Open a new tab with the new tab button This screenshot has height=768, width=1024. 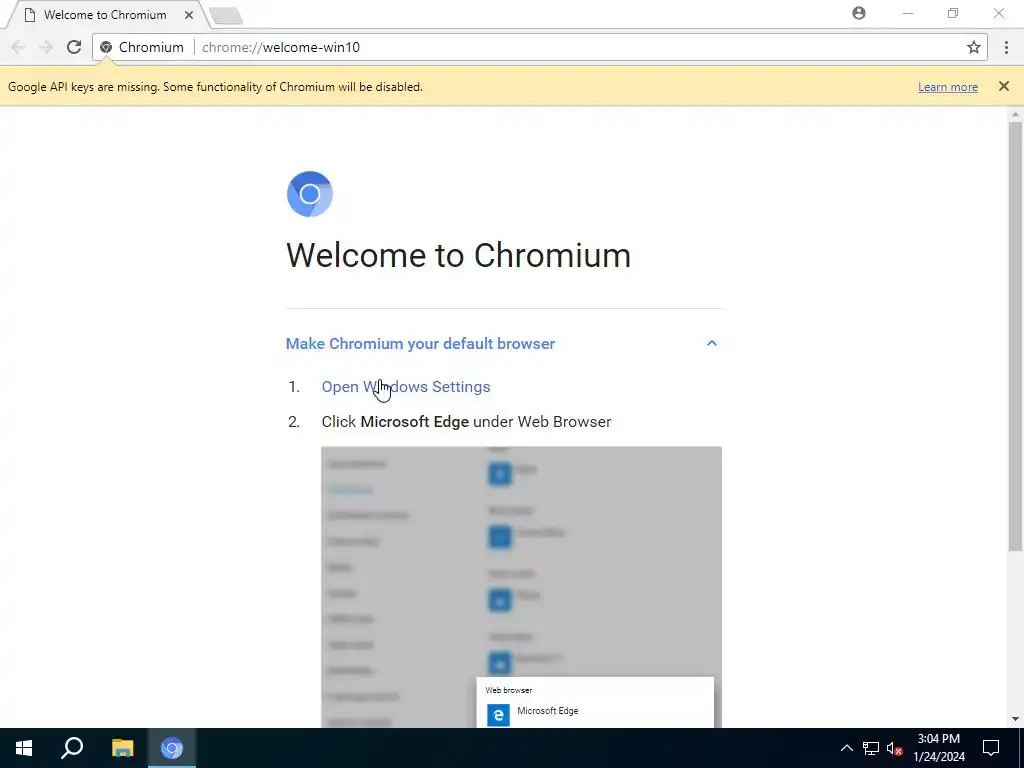click(226, 16)
